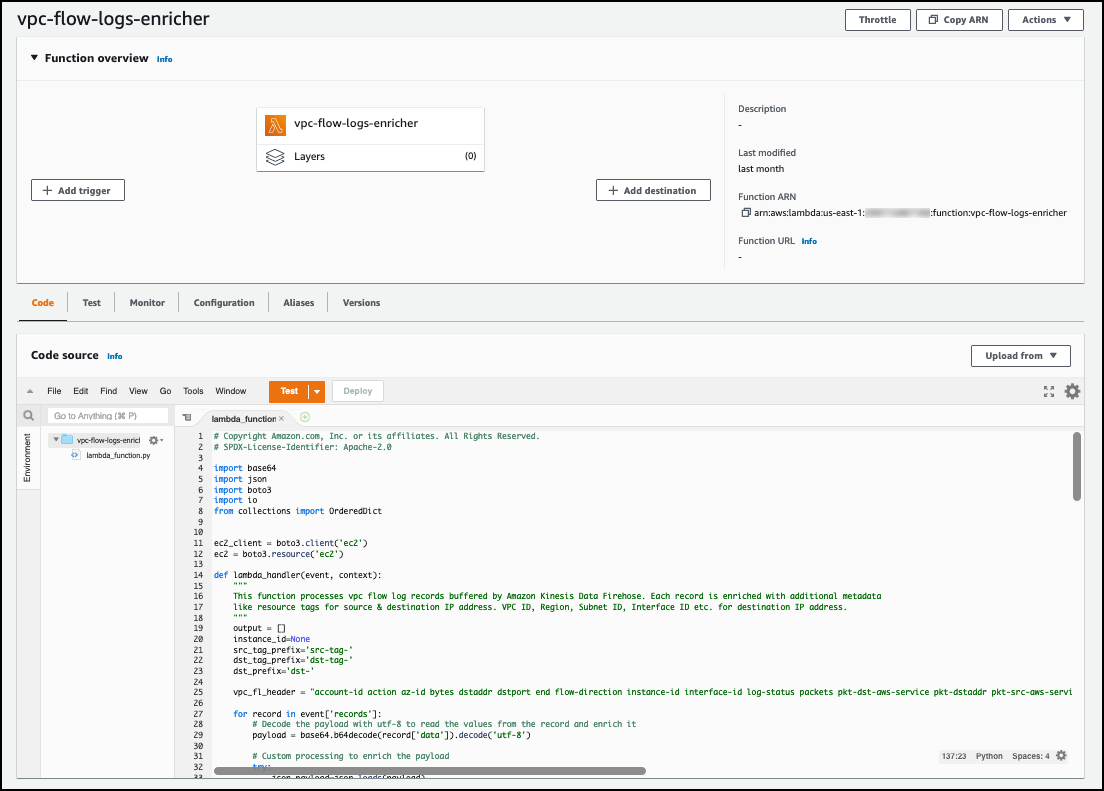
Task: Open Info link next to Function URL
Action: pos(809,242)
